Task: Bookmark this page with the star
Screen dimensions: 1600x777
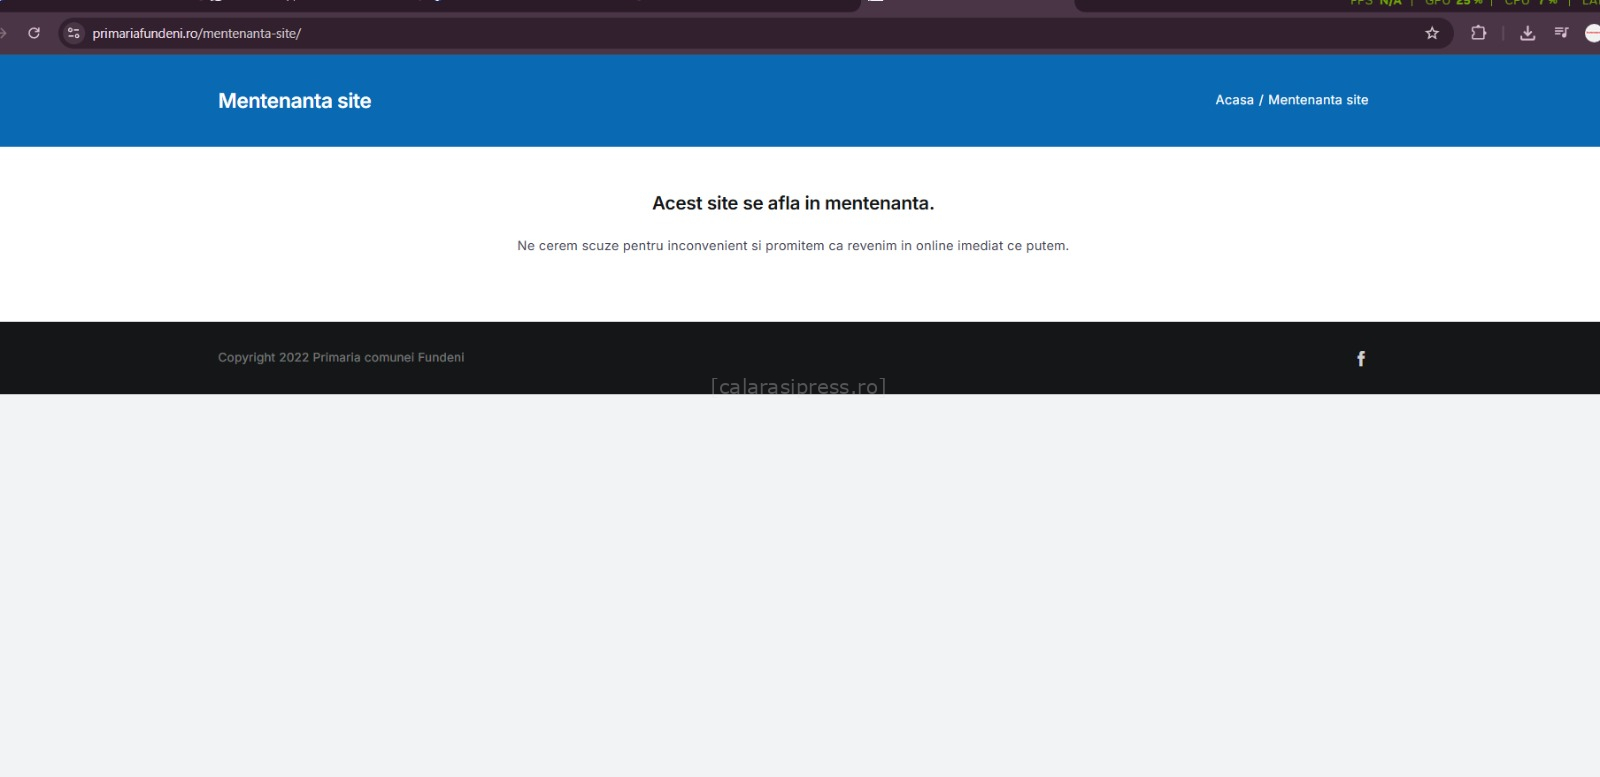Action: tap(1432, 33)
